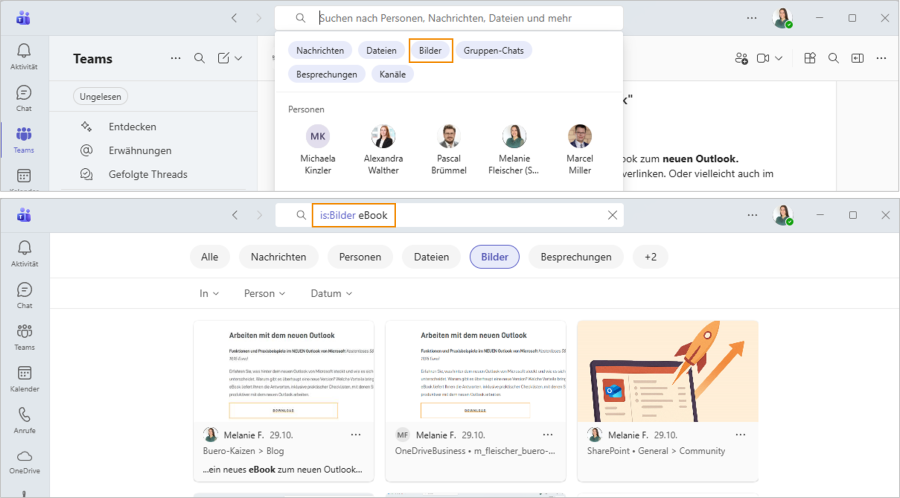Open Anrufe from the left sidebar
The height and width of the screenshot is (498, 900).
coord(24,420)
